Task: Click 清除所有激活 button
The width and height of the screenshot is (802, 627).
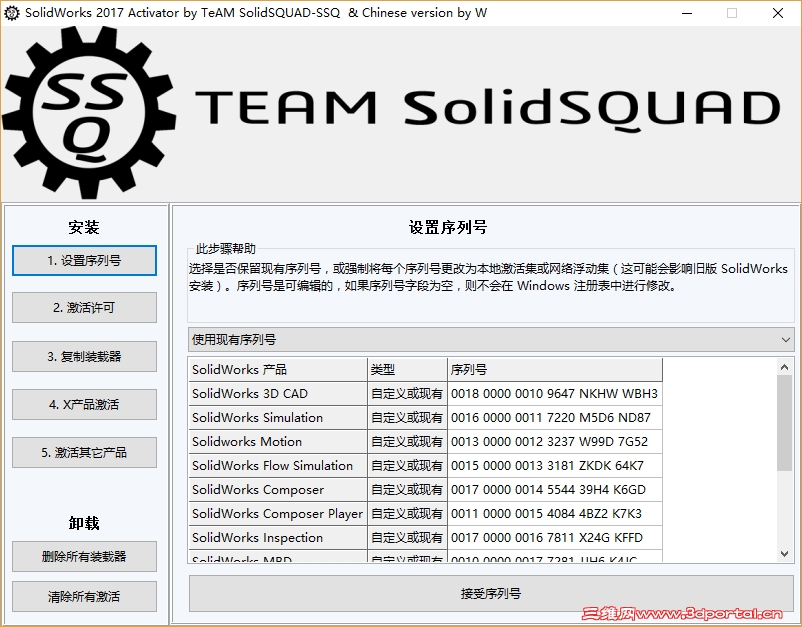Action: pyautogui.click(x=84, y=596)
